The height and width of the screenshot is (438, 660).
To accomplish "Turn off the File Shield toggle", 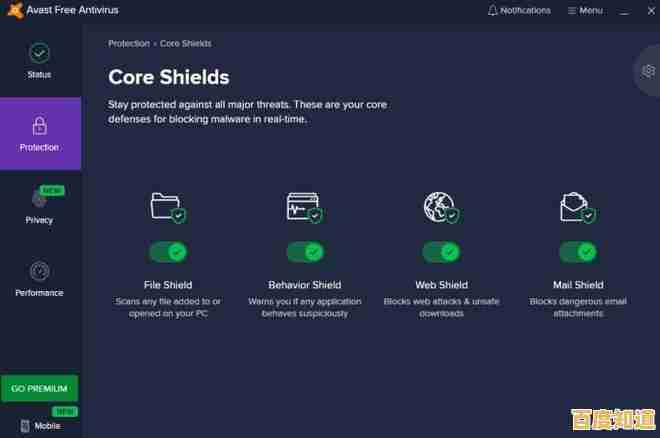I will [167, 252].
